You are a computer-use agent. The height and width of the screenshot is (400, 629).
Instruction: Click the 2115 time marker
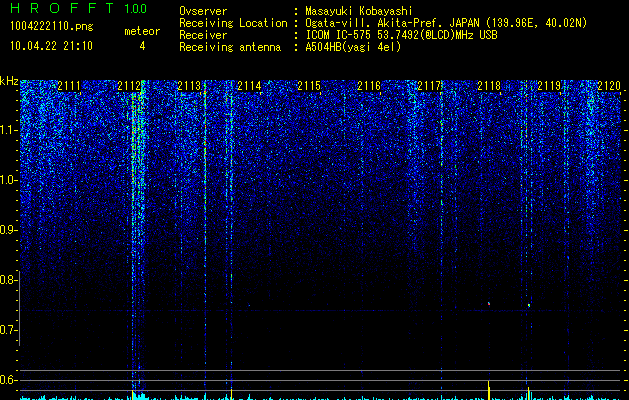309,86
